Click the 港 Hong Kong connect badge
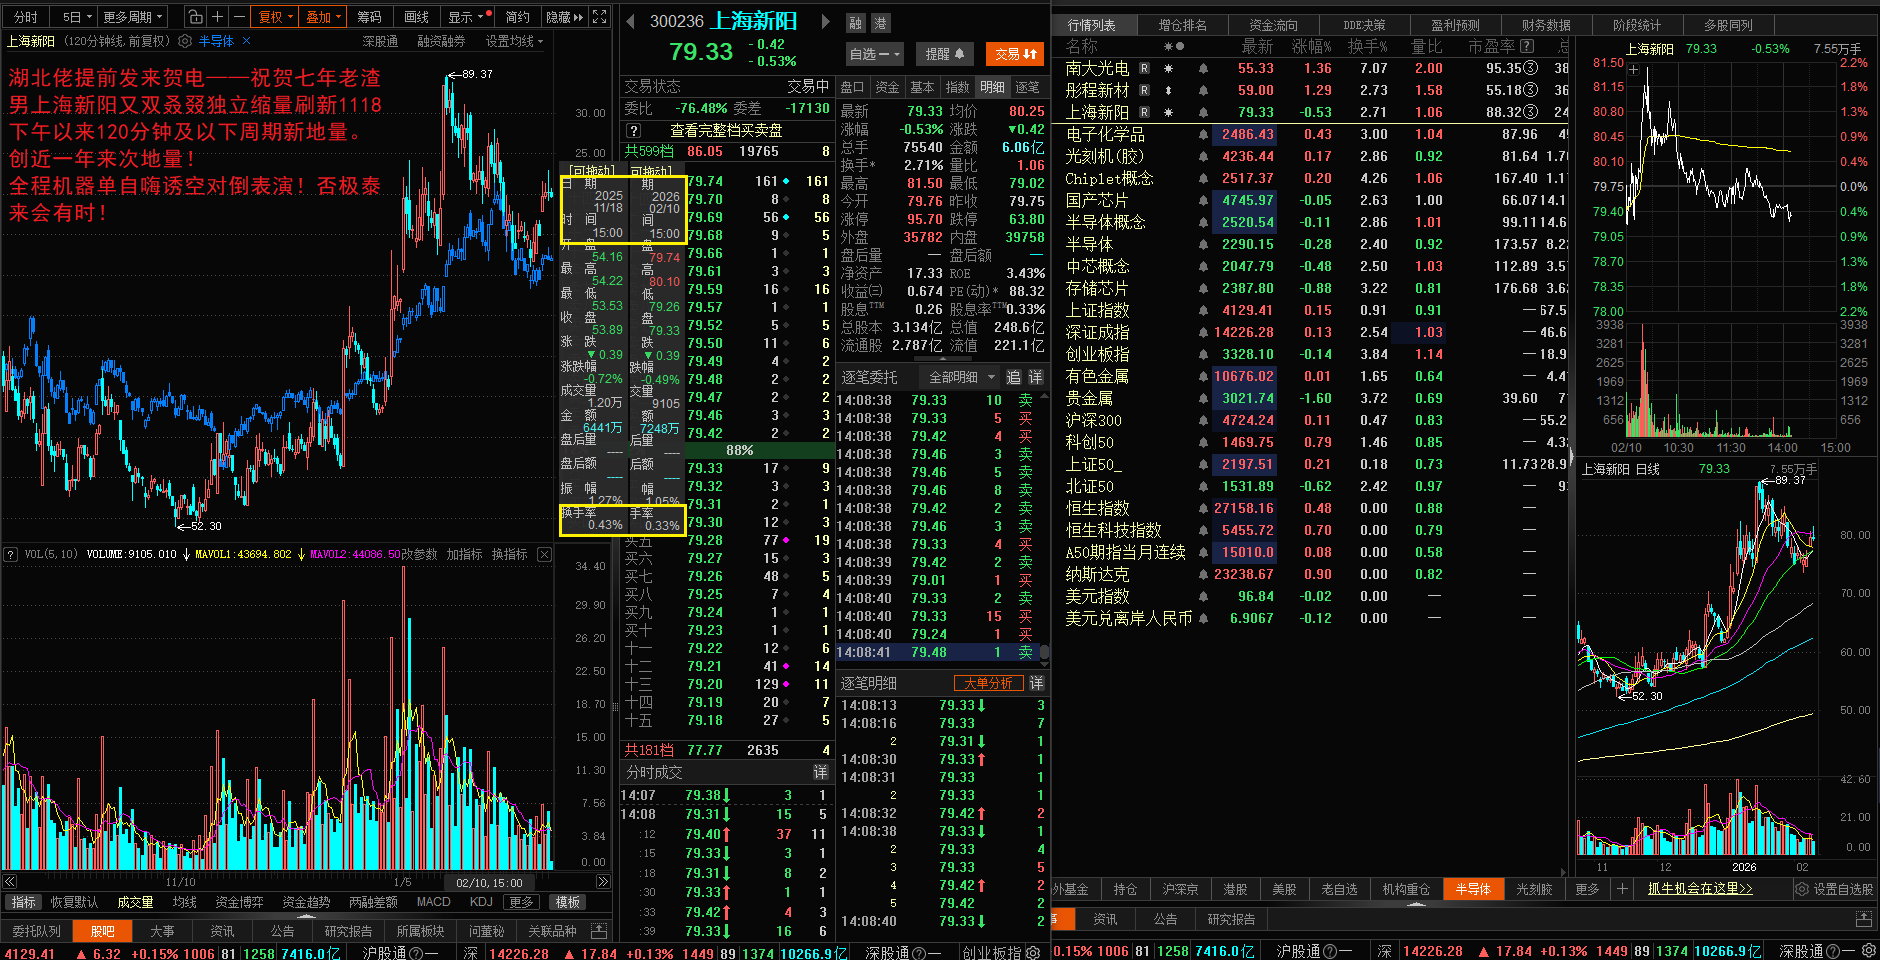The width and height of the screenshot is (1880, 960). click(880, 23)
